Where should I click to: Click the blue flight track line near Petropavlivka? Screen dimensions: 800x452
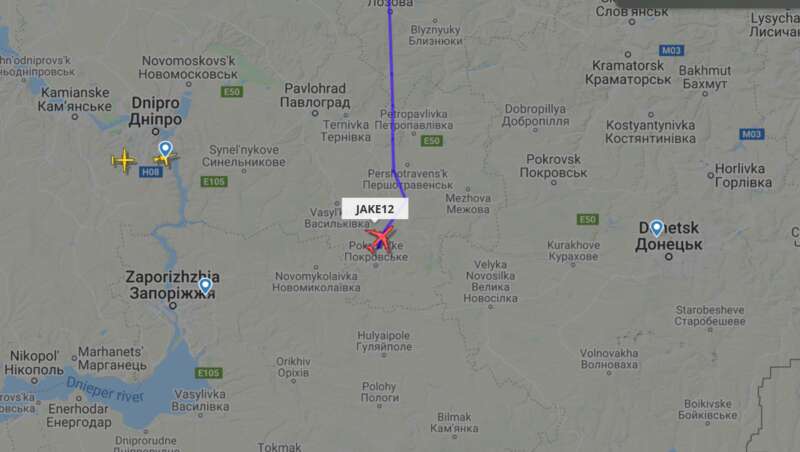click(392, 128)
